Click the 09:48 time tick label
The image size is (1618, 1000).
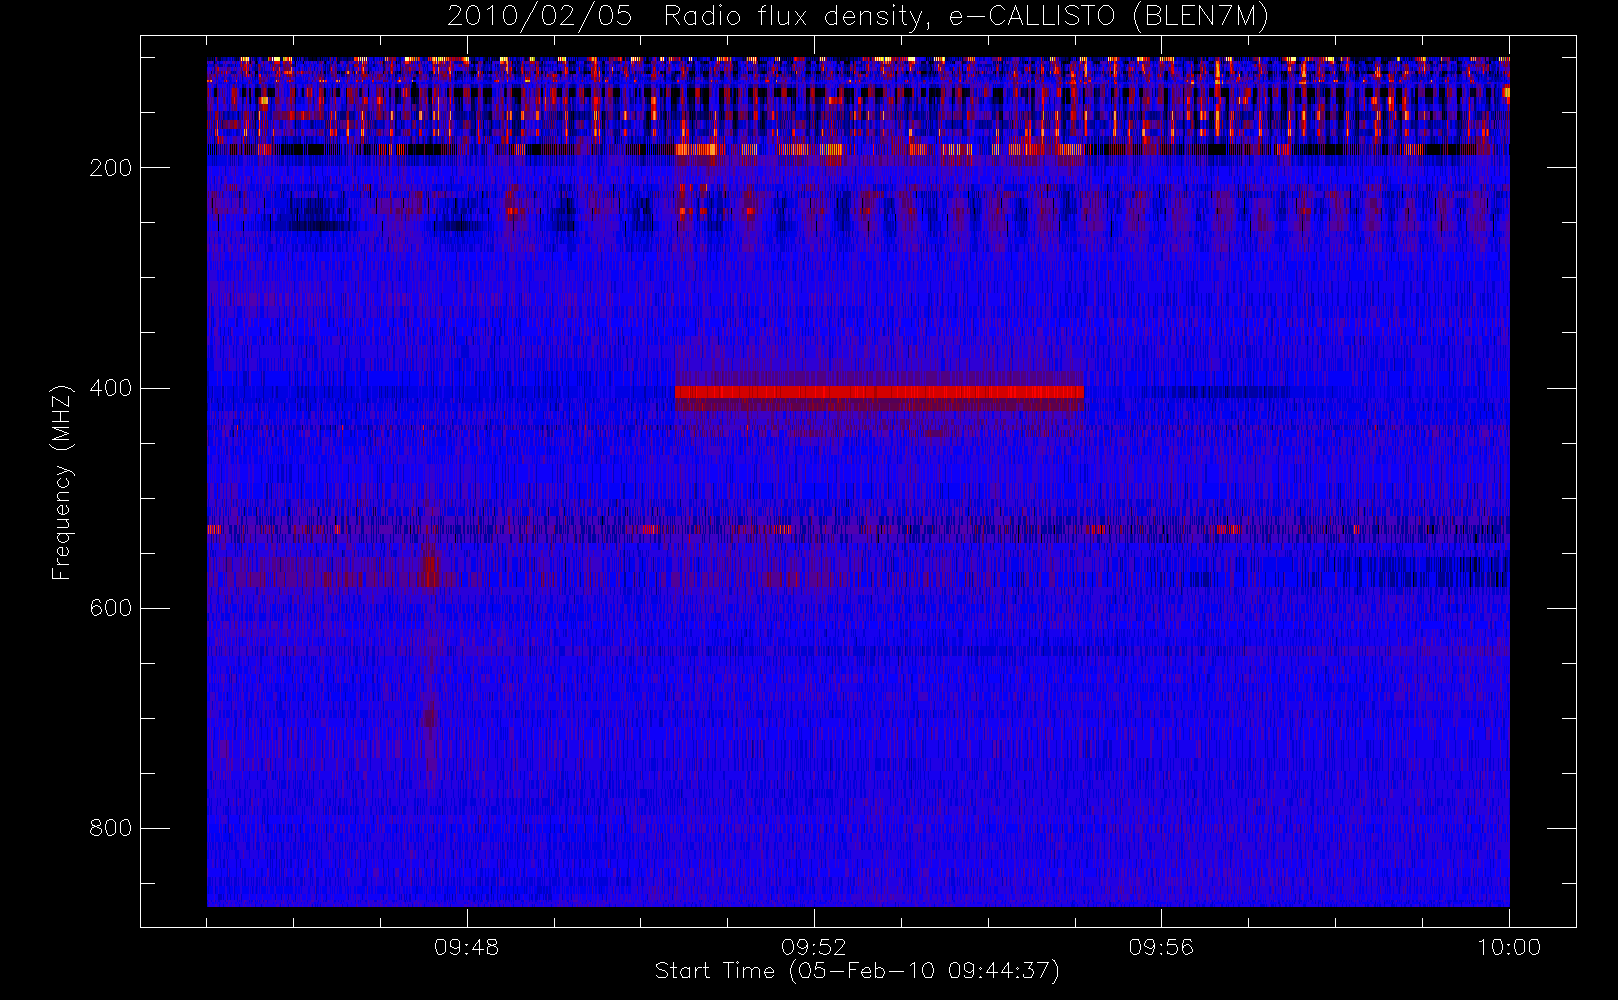[467, 947]
